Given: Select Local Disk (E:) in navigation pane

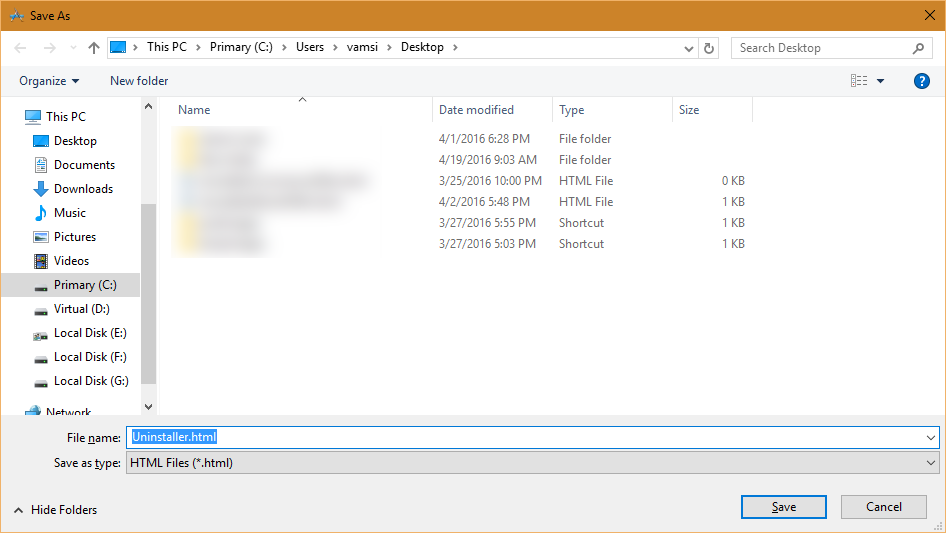Looking at the screenshot, I should coord(90,333).
